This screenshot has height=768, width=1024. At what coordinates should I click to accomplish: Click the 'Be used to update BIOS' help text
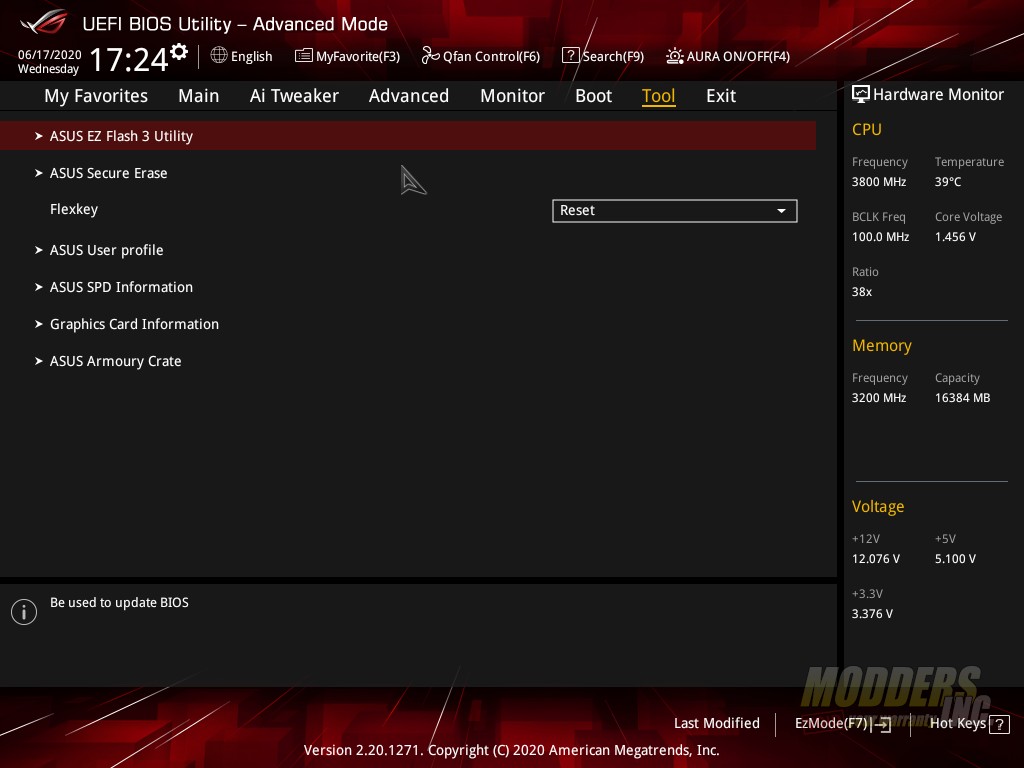120,603
